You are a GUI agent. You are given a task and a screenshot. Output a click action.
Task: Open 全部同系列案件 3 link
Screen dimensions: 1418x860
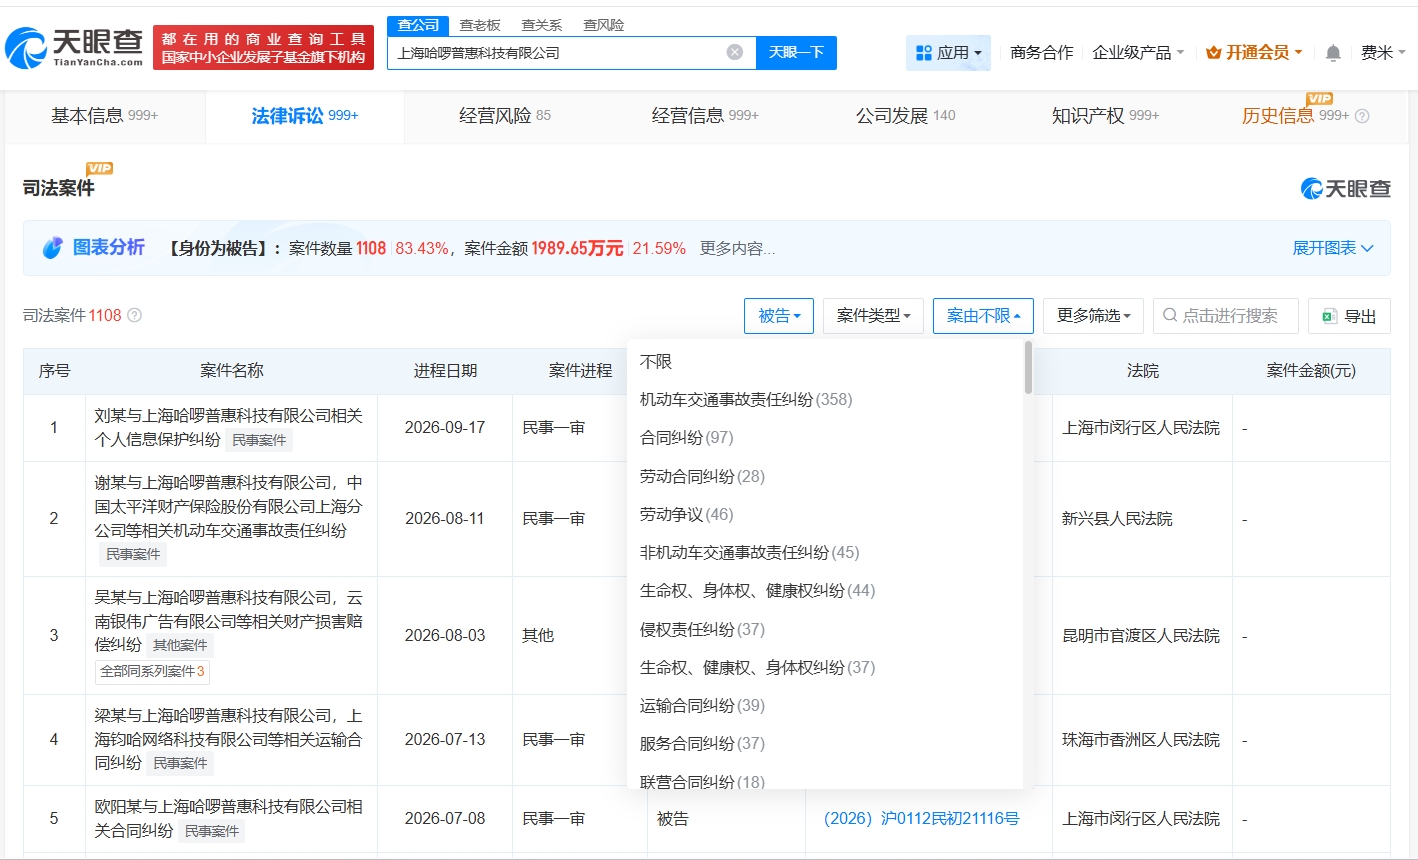point(152,671)
